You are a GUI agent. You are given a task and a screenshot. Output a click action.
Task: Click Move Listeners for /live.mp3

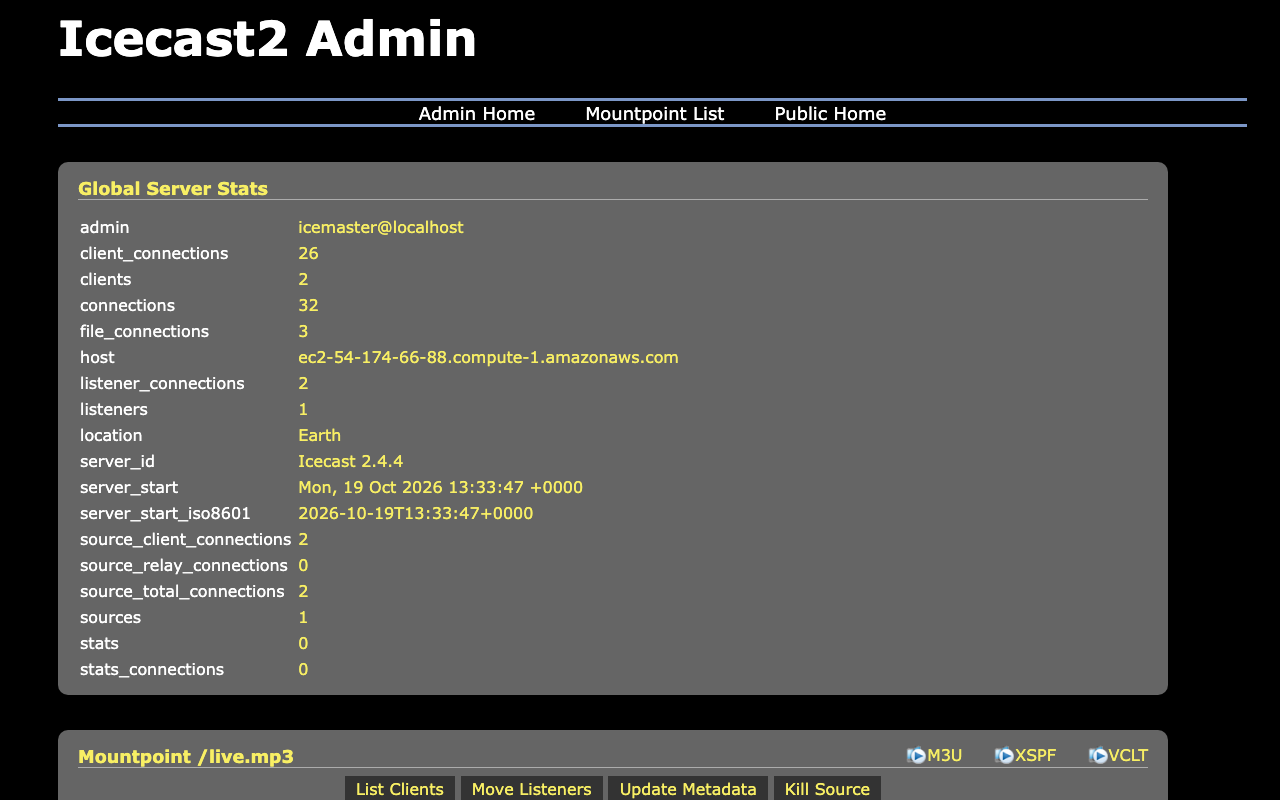point(532,789)
